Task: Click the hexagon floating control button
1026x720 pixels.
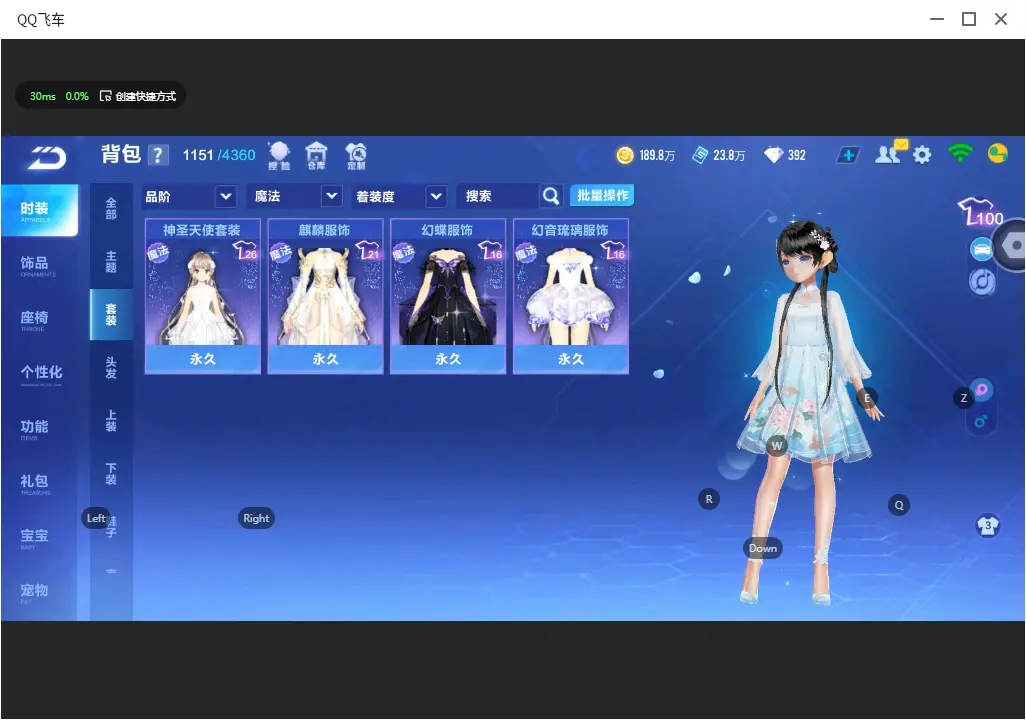Action: coord(1013,245)
